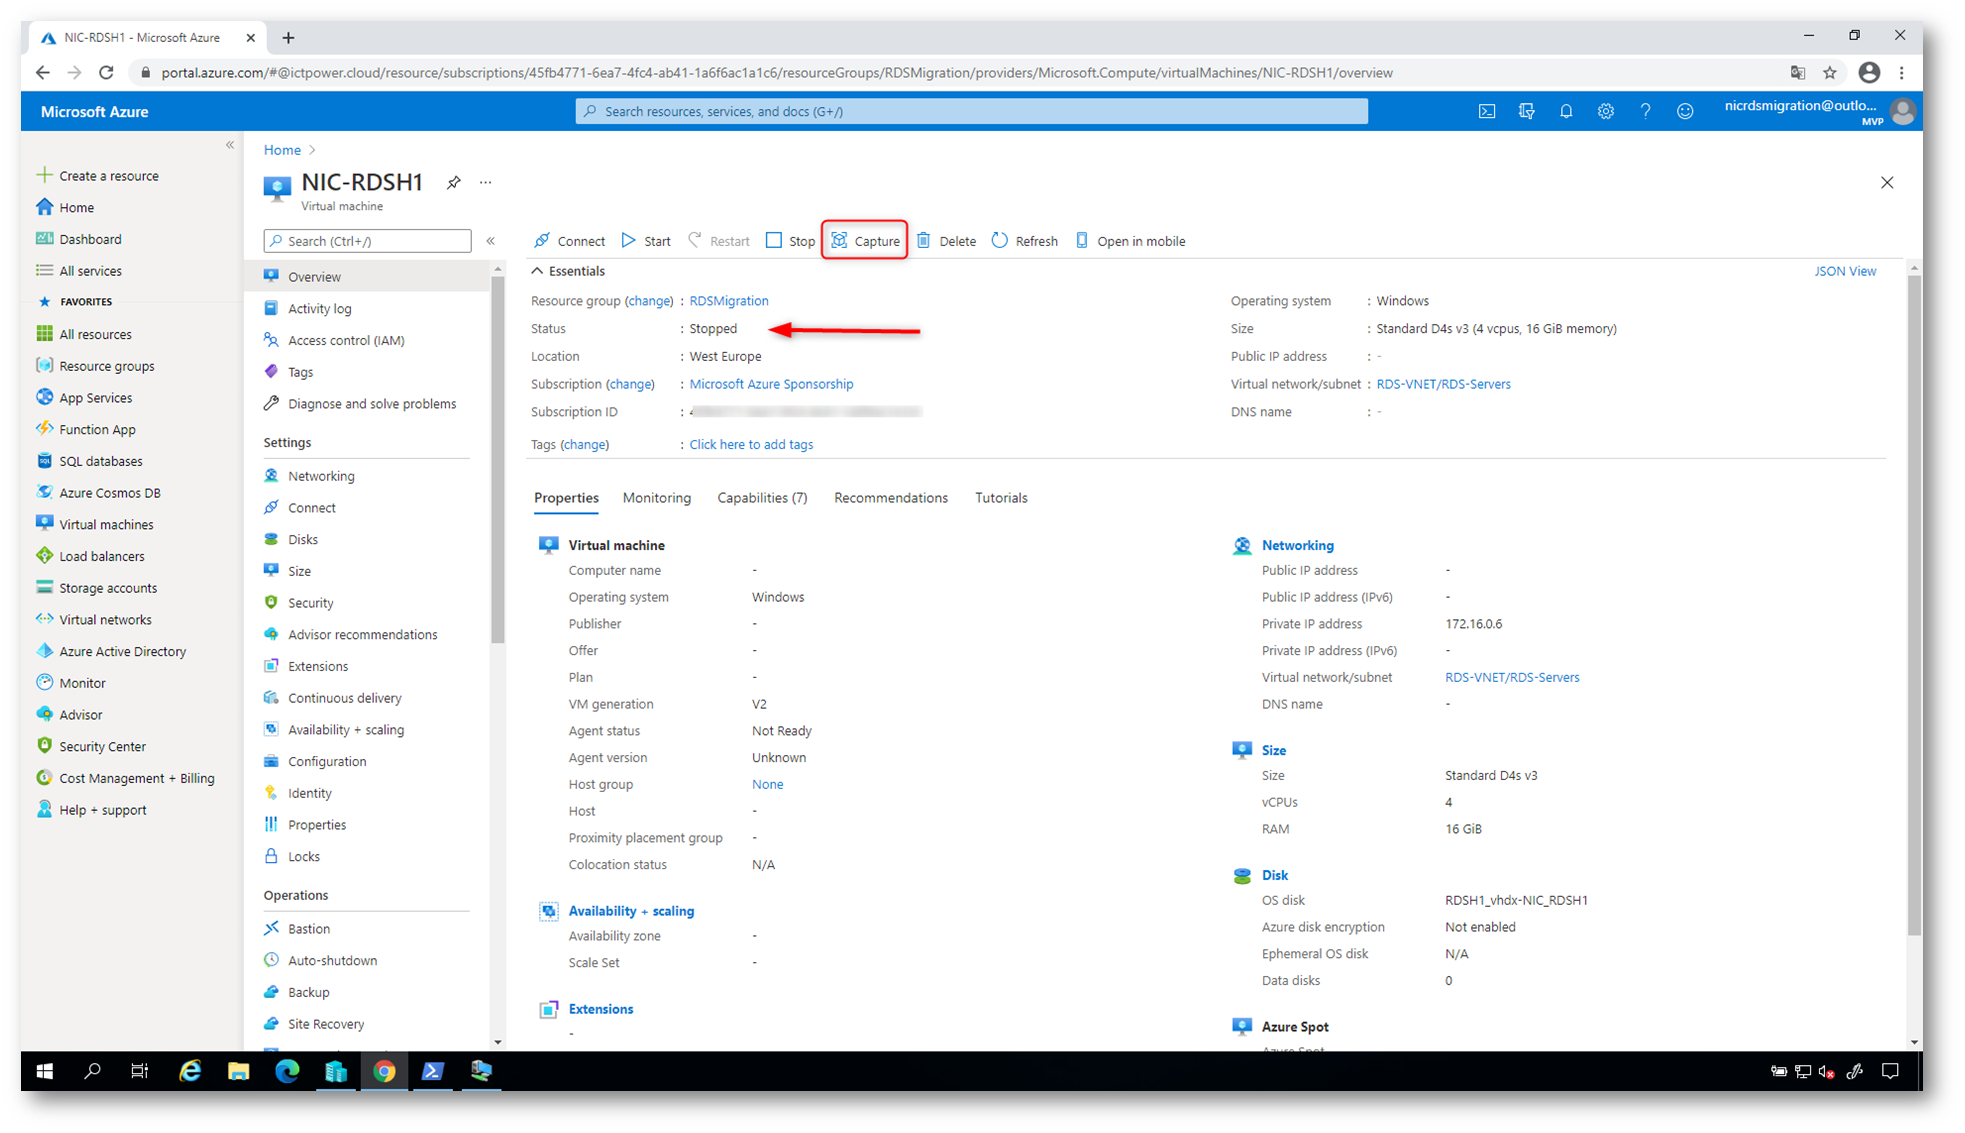Open Microsoft Azure Sponsorship subscription link
The height and width of the screenshot is (1133, 1965).
click(x=771, y=384)
